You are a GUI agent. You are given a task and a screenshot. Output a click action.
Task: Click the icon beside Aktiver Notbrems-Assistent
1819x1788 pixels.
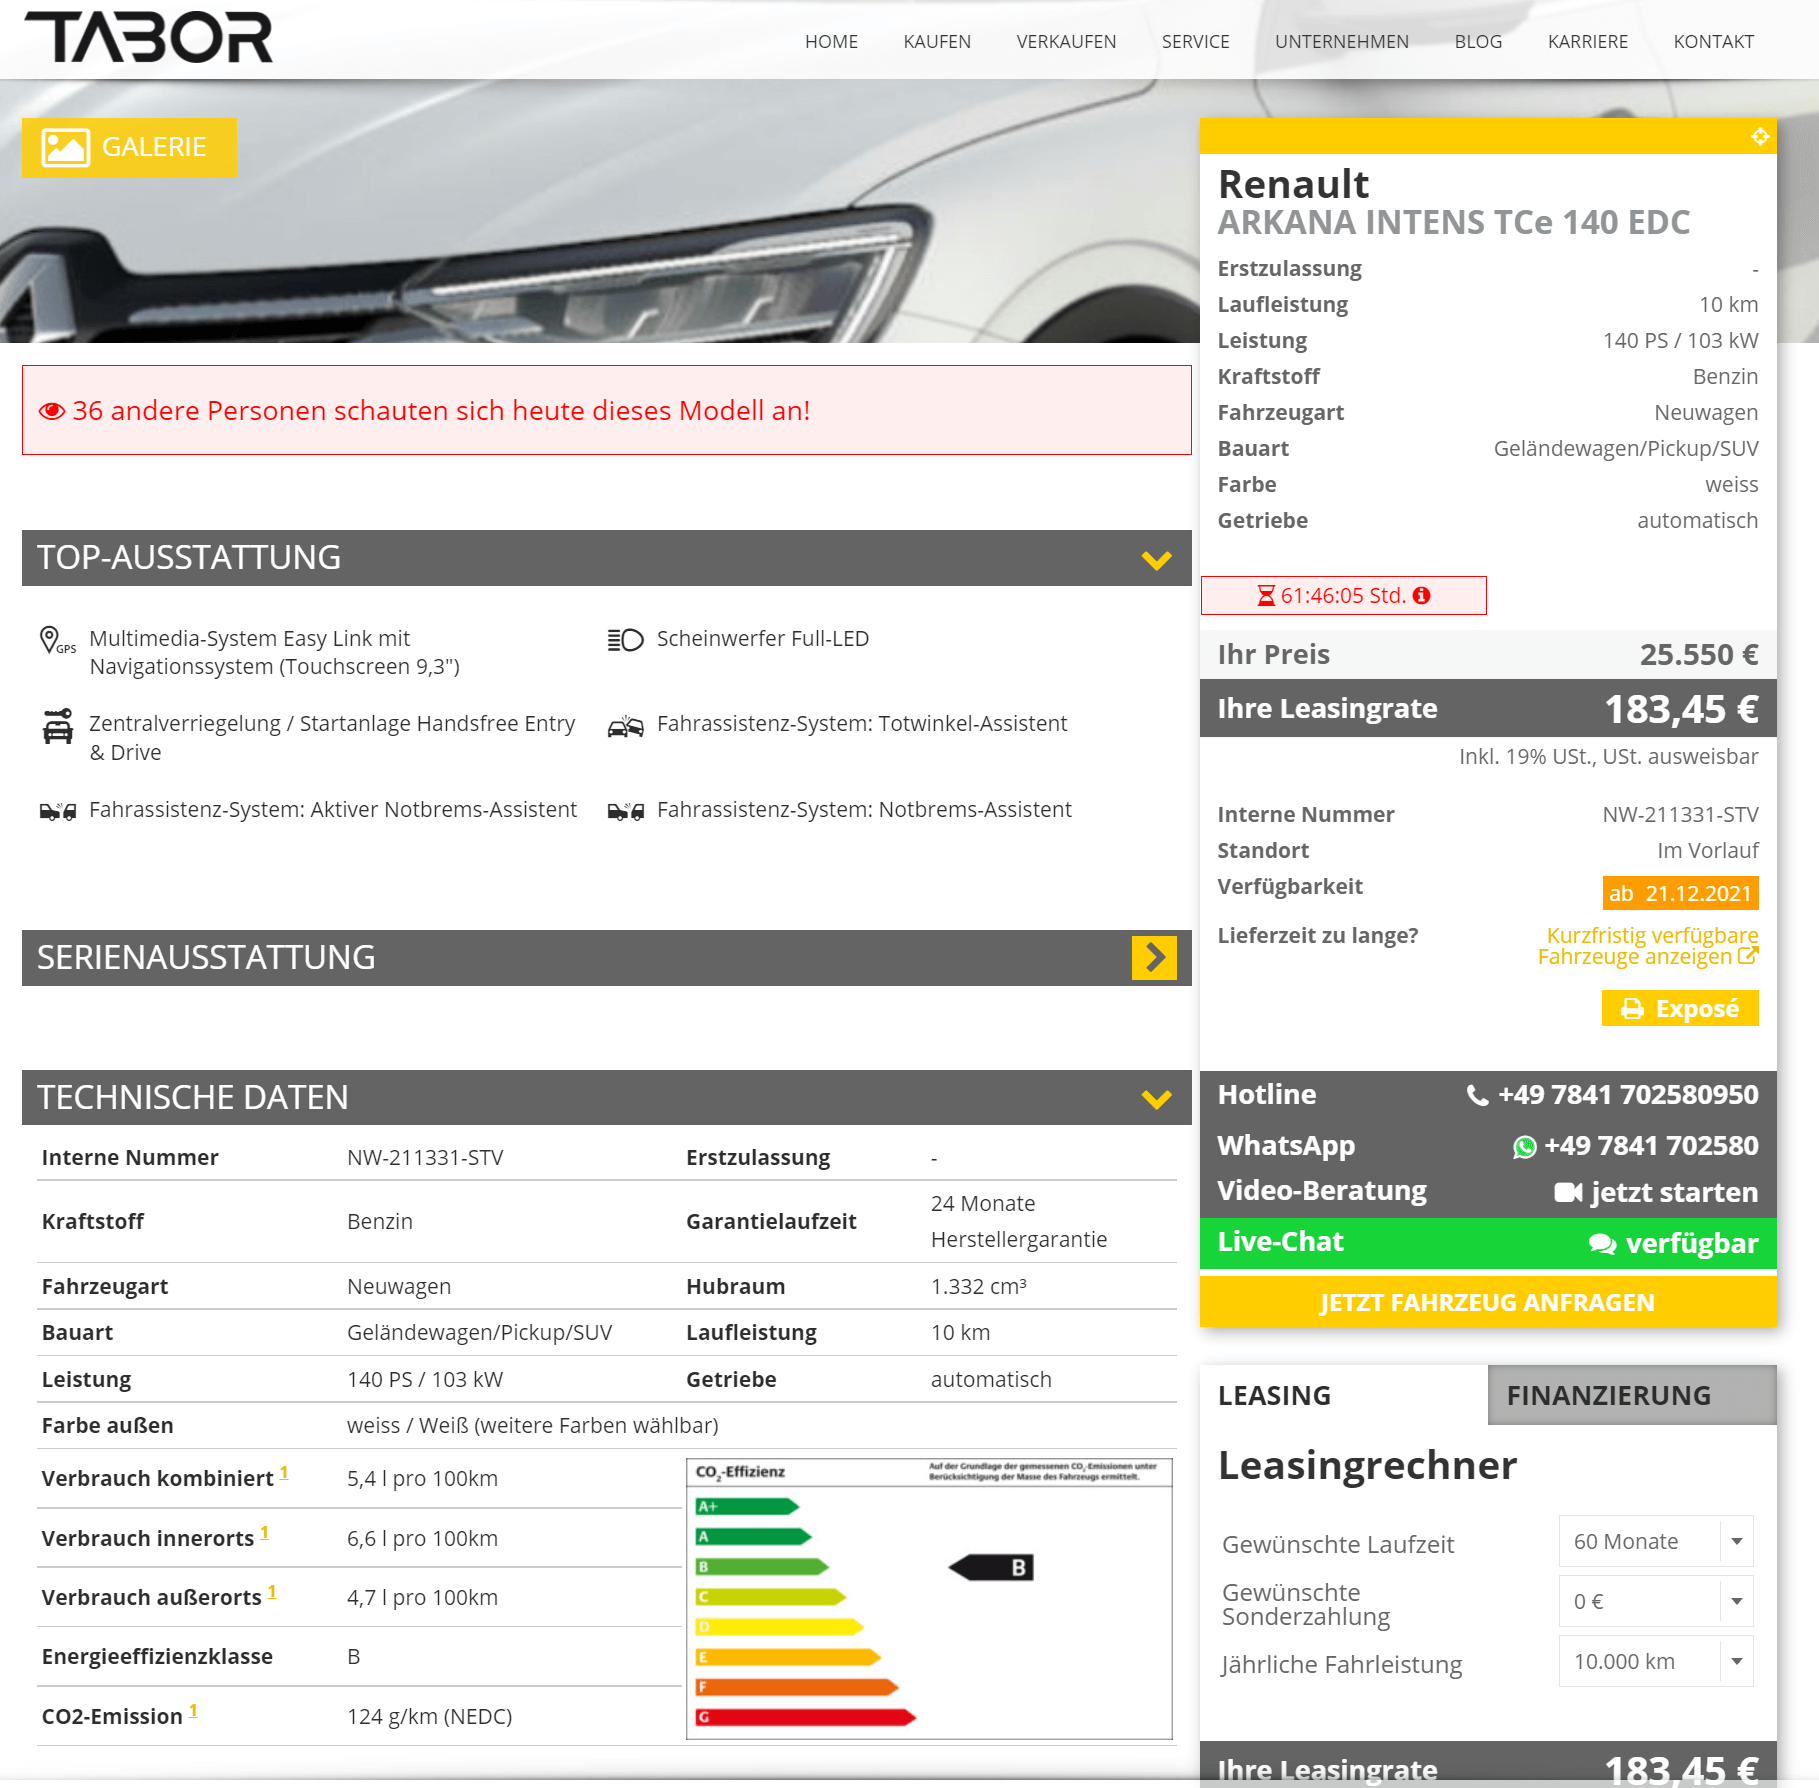coord(58,811)
